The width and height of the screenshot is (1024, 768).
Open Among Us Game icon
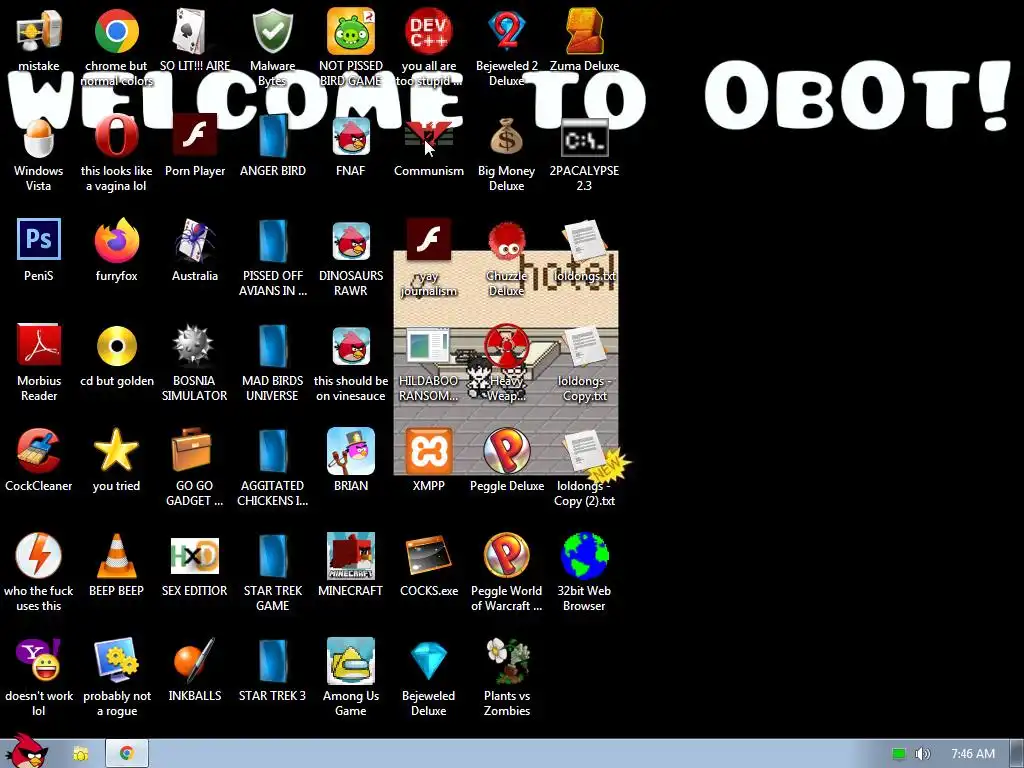351,660
